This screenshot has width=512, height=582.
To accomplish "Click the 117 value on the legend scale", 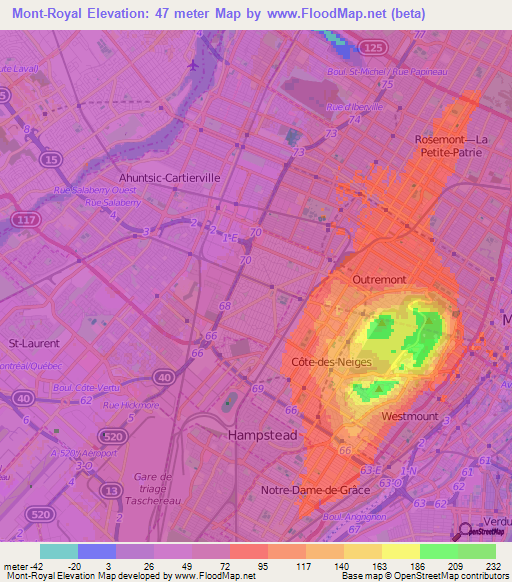I will (x=303, y=567).
